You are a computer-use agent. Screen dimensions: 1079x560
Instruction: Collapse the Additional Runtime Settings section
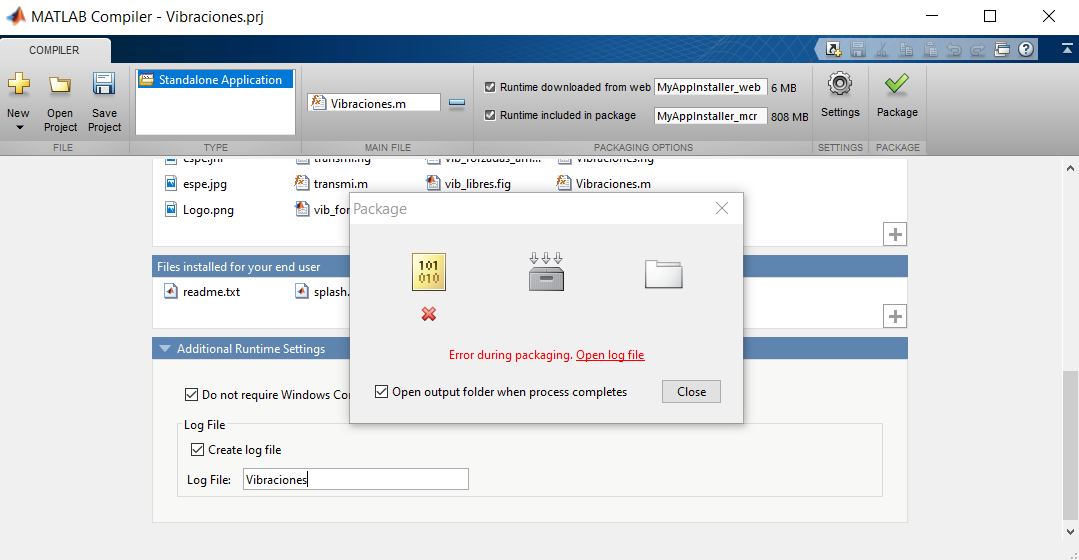click(164, 349)
